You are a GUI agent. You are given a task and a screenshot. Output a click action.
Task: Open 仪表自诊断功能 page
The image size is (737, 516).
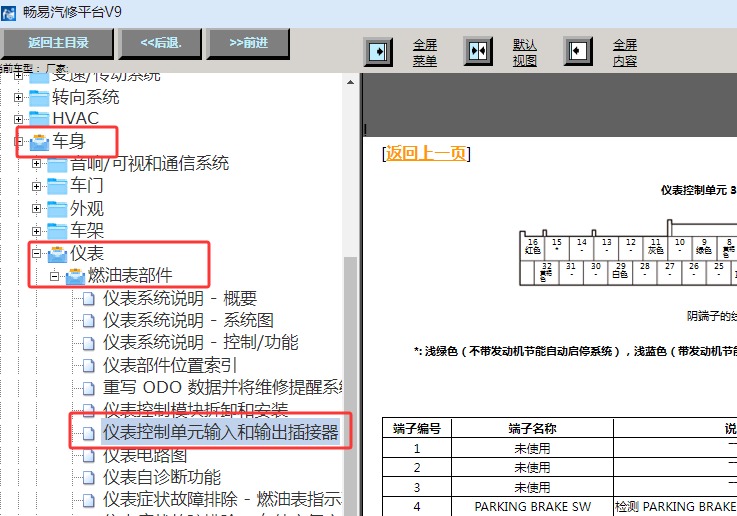click(162, 477)
